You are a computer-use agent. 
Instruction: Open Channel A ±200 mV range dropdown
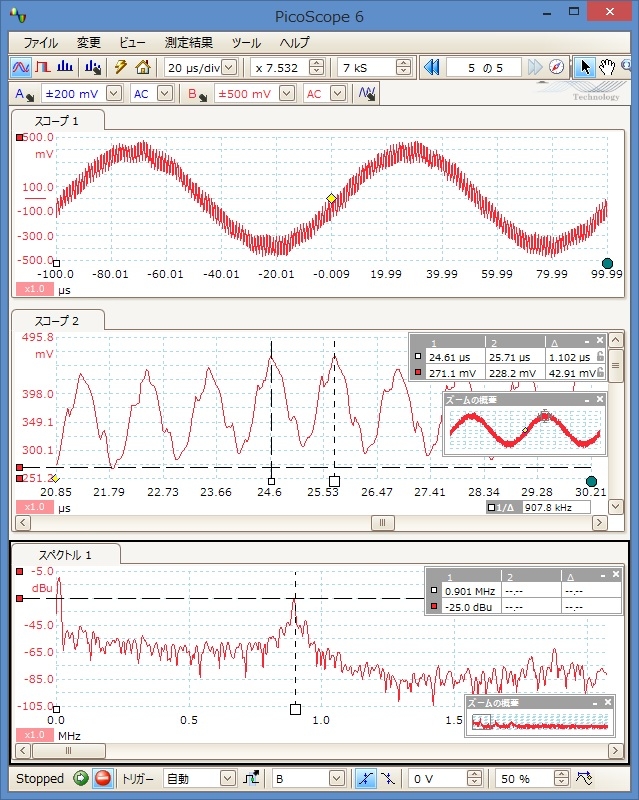[114, 94]
